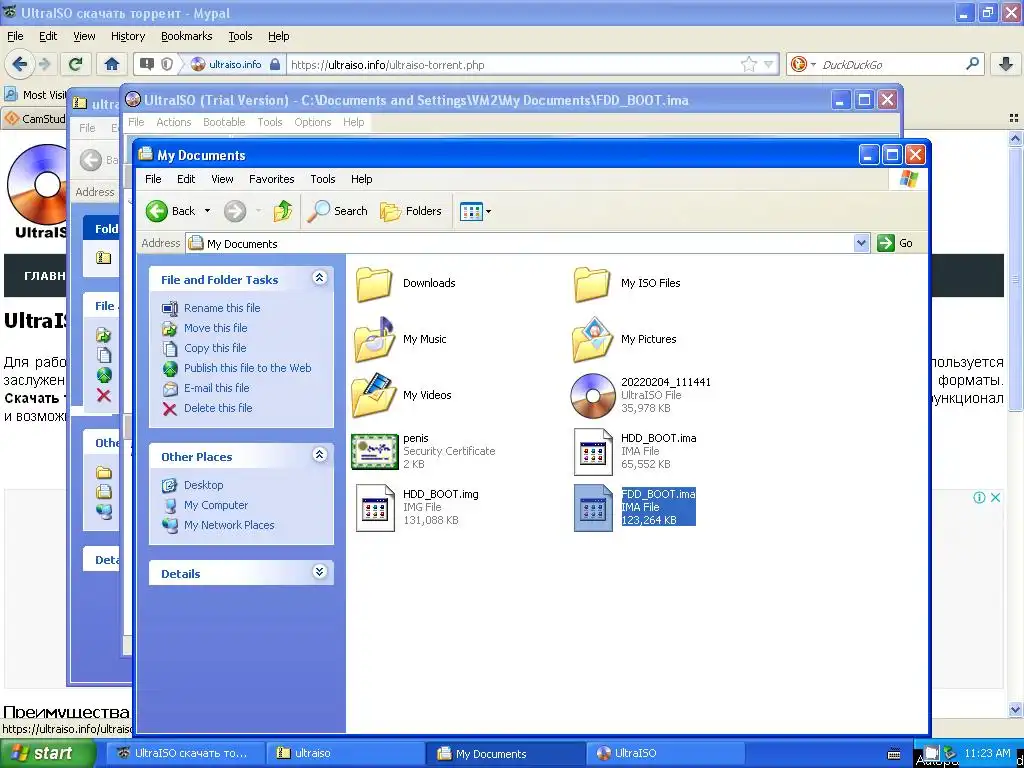Click bookmark star in URL bar
Screen dimensions: 1024x768
[x=749, y=64]
